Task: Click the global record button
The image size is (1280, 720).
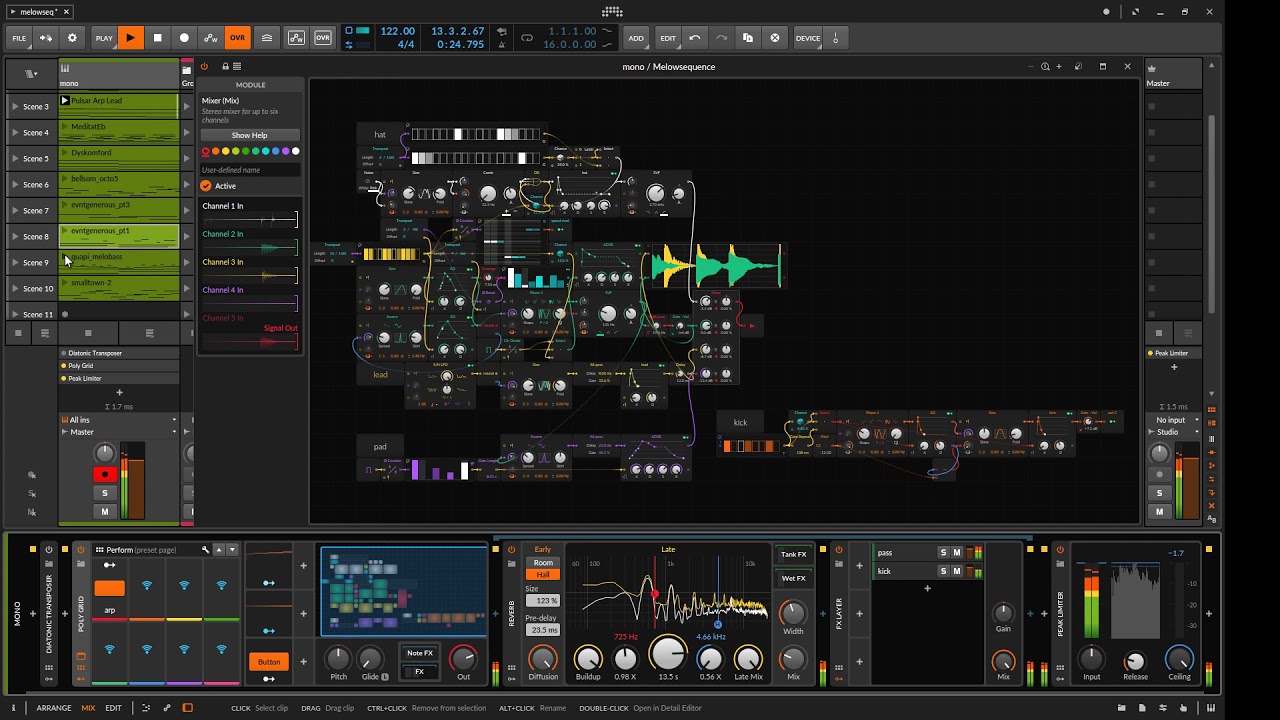Action: click(184, 38)
